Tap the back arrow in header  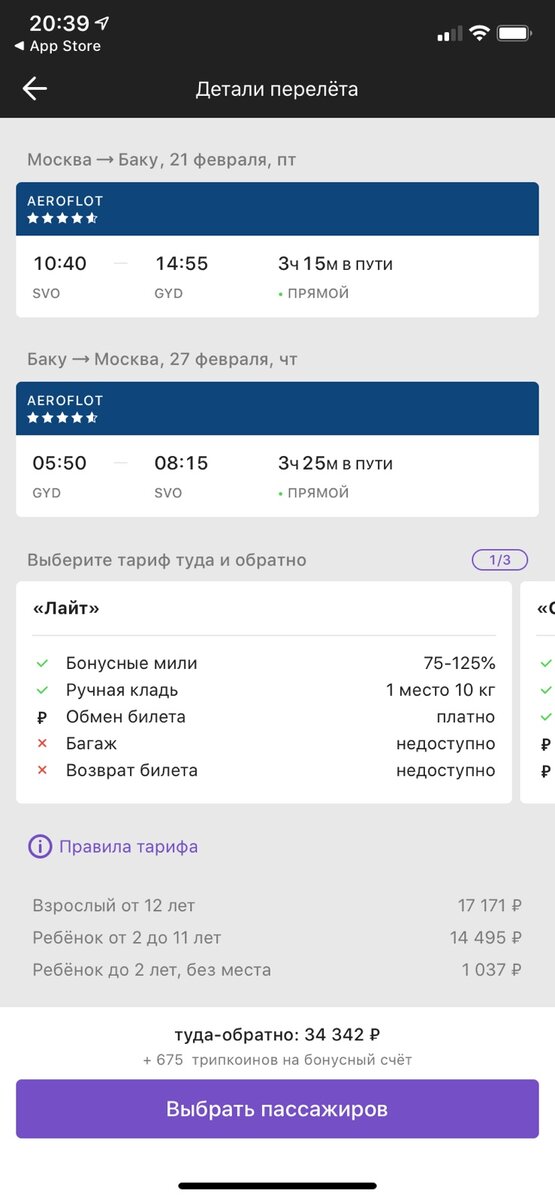point(34,89)
